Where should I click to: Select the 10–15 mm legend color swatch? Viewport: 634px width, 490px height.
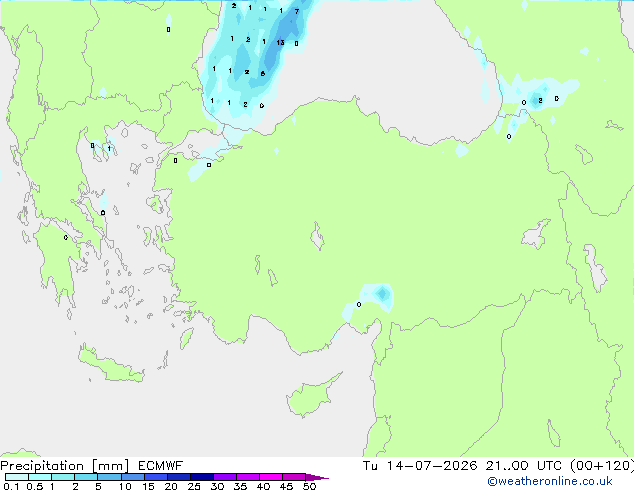click(133, 477)
